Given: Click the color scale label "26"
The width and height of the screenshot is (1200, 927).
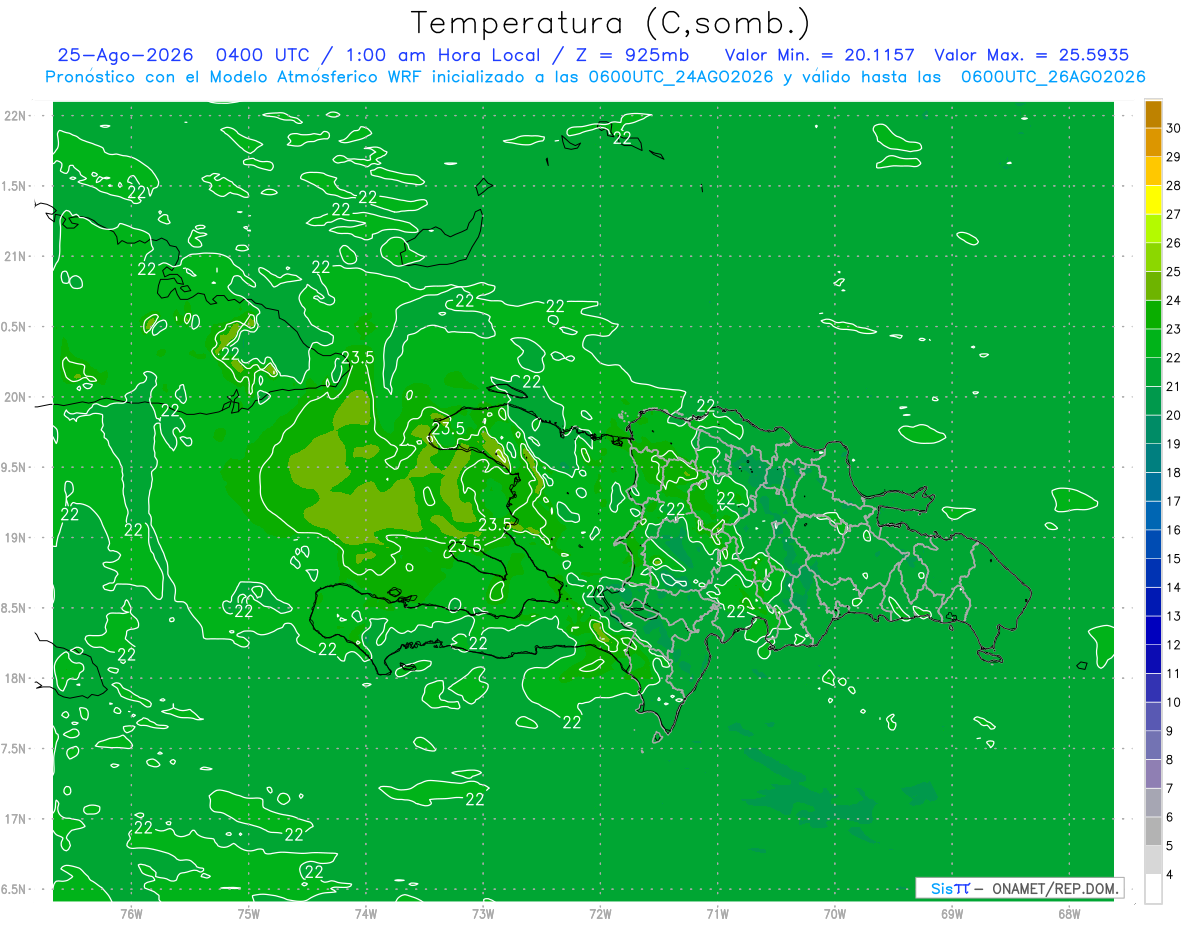Looking at the screenshot, I should (x=1174, y=243).
